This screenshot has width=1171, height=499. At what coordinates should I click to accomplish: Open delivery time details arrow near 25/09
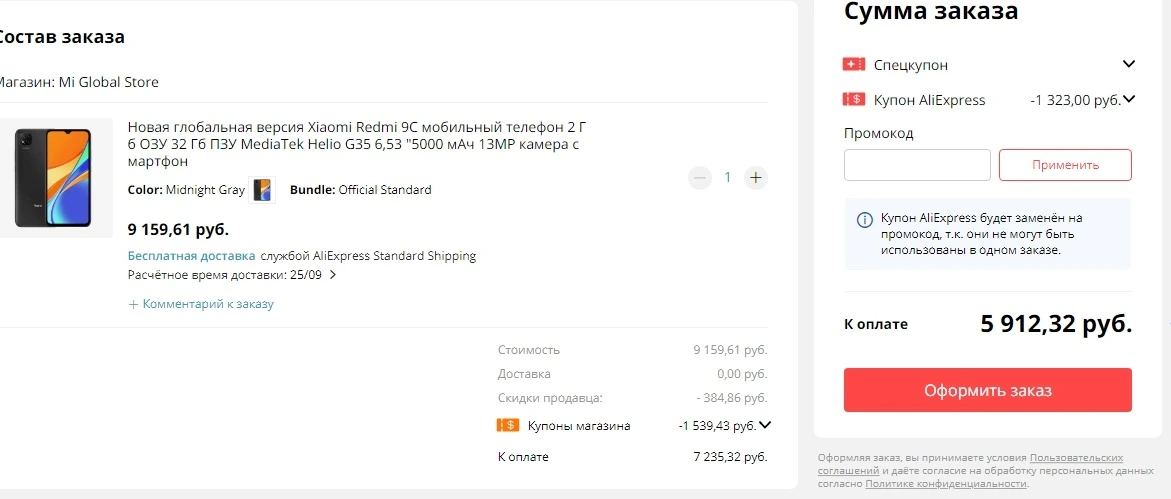[x=332, y=275]
